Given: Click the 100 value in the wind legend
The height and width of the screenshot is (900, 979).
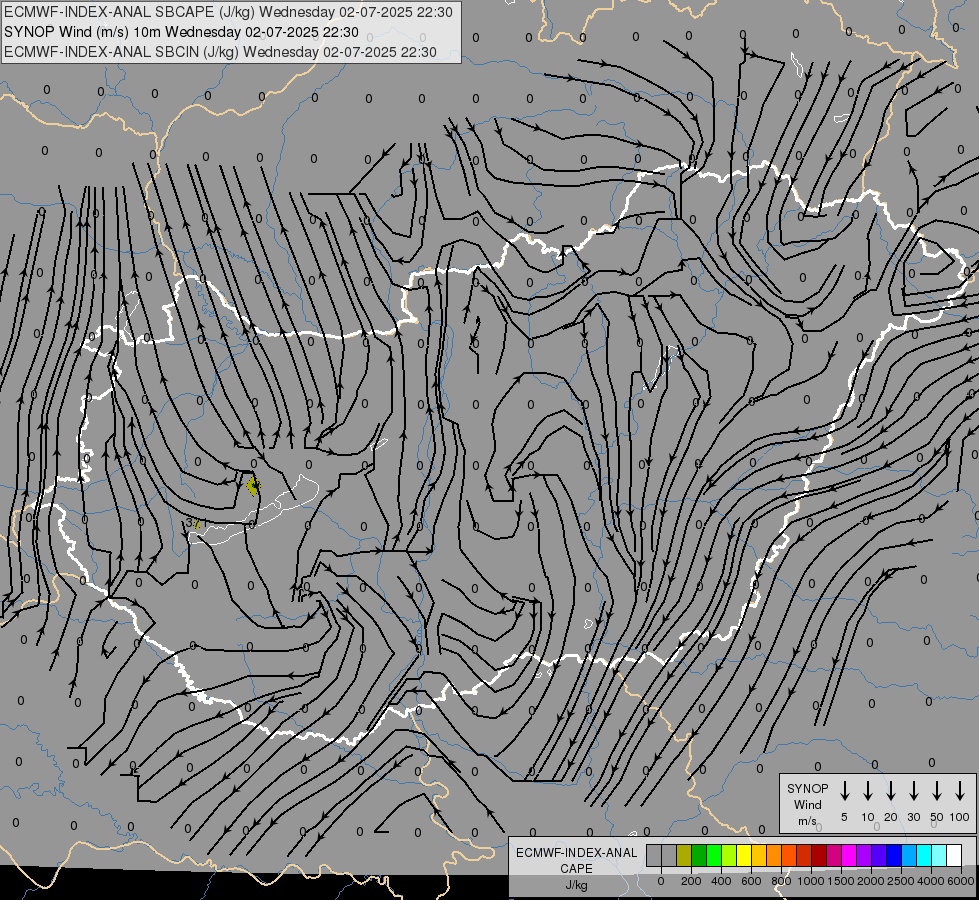Looking at the screenshot, I should 960,817.
